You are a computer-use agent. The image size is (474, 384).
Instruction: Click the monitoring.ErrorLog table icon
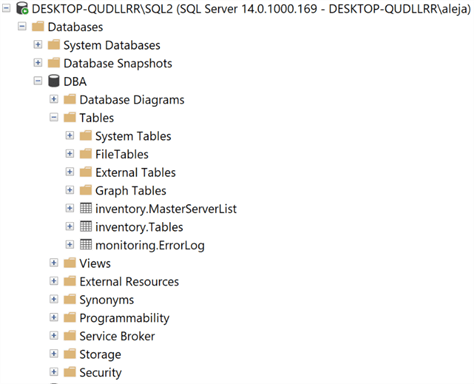pos(86,245)
